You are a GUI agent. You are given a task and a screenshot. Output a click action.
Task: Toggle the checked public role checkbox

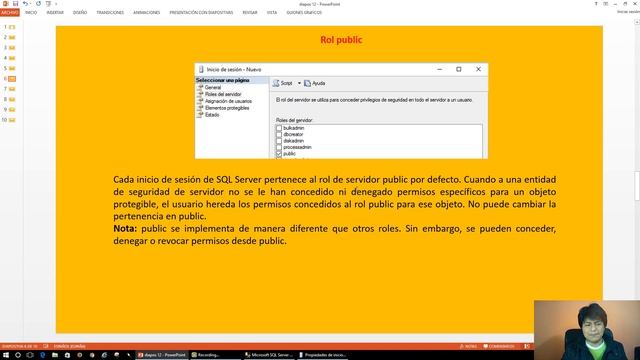point(279,154)
